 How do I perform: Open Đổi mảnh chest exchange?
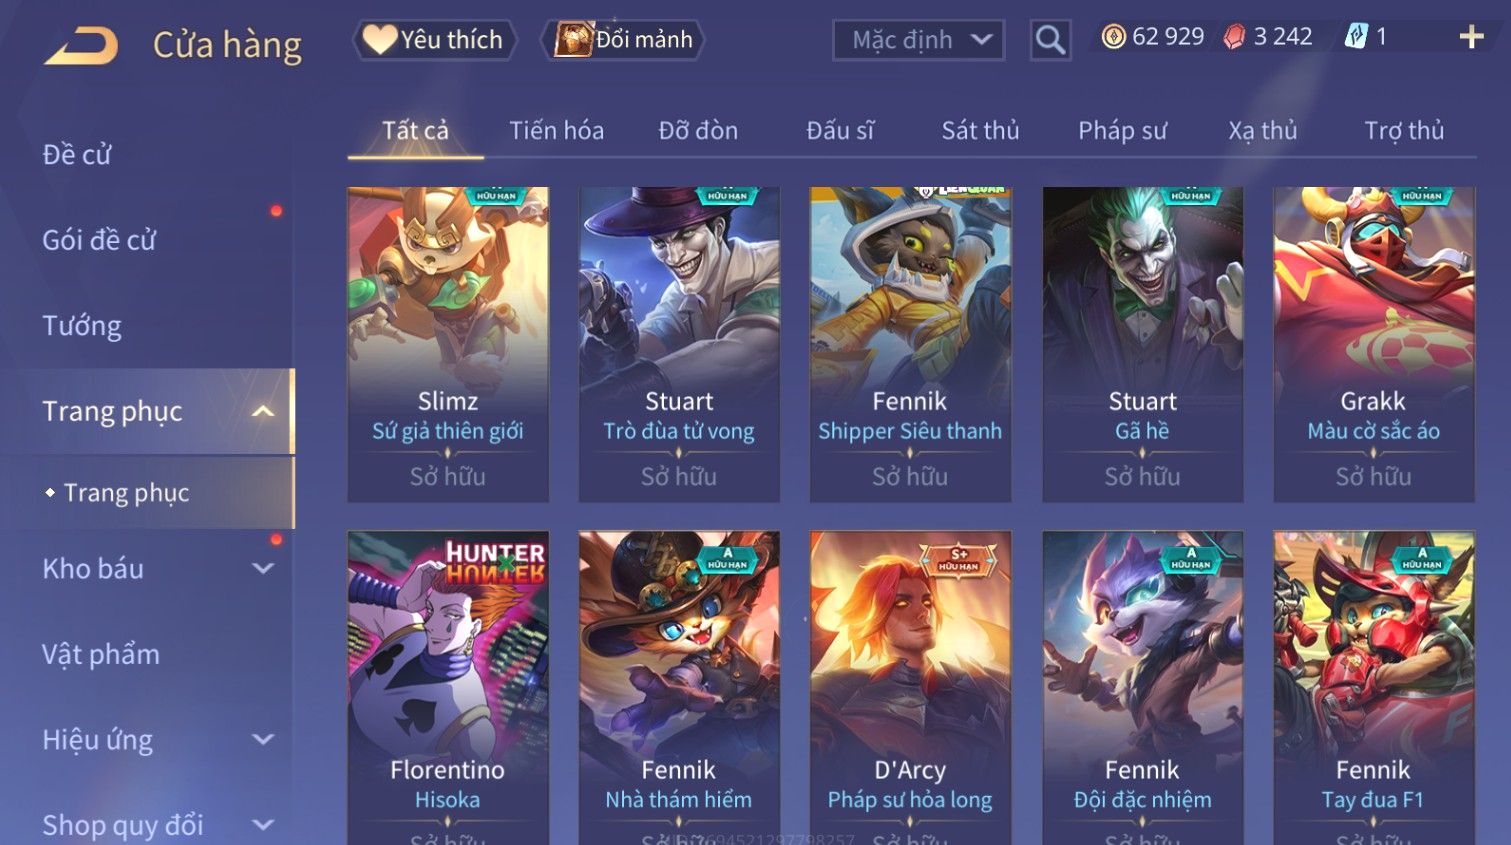pyautogui.click(x=622, y=40)
